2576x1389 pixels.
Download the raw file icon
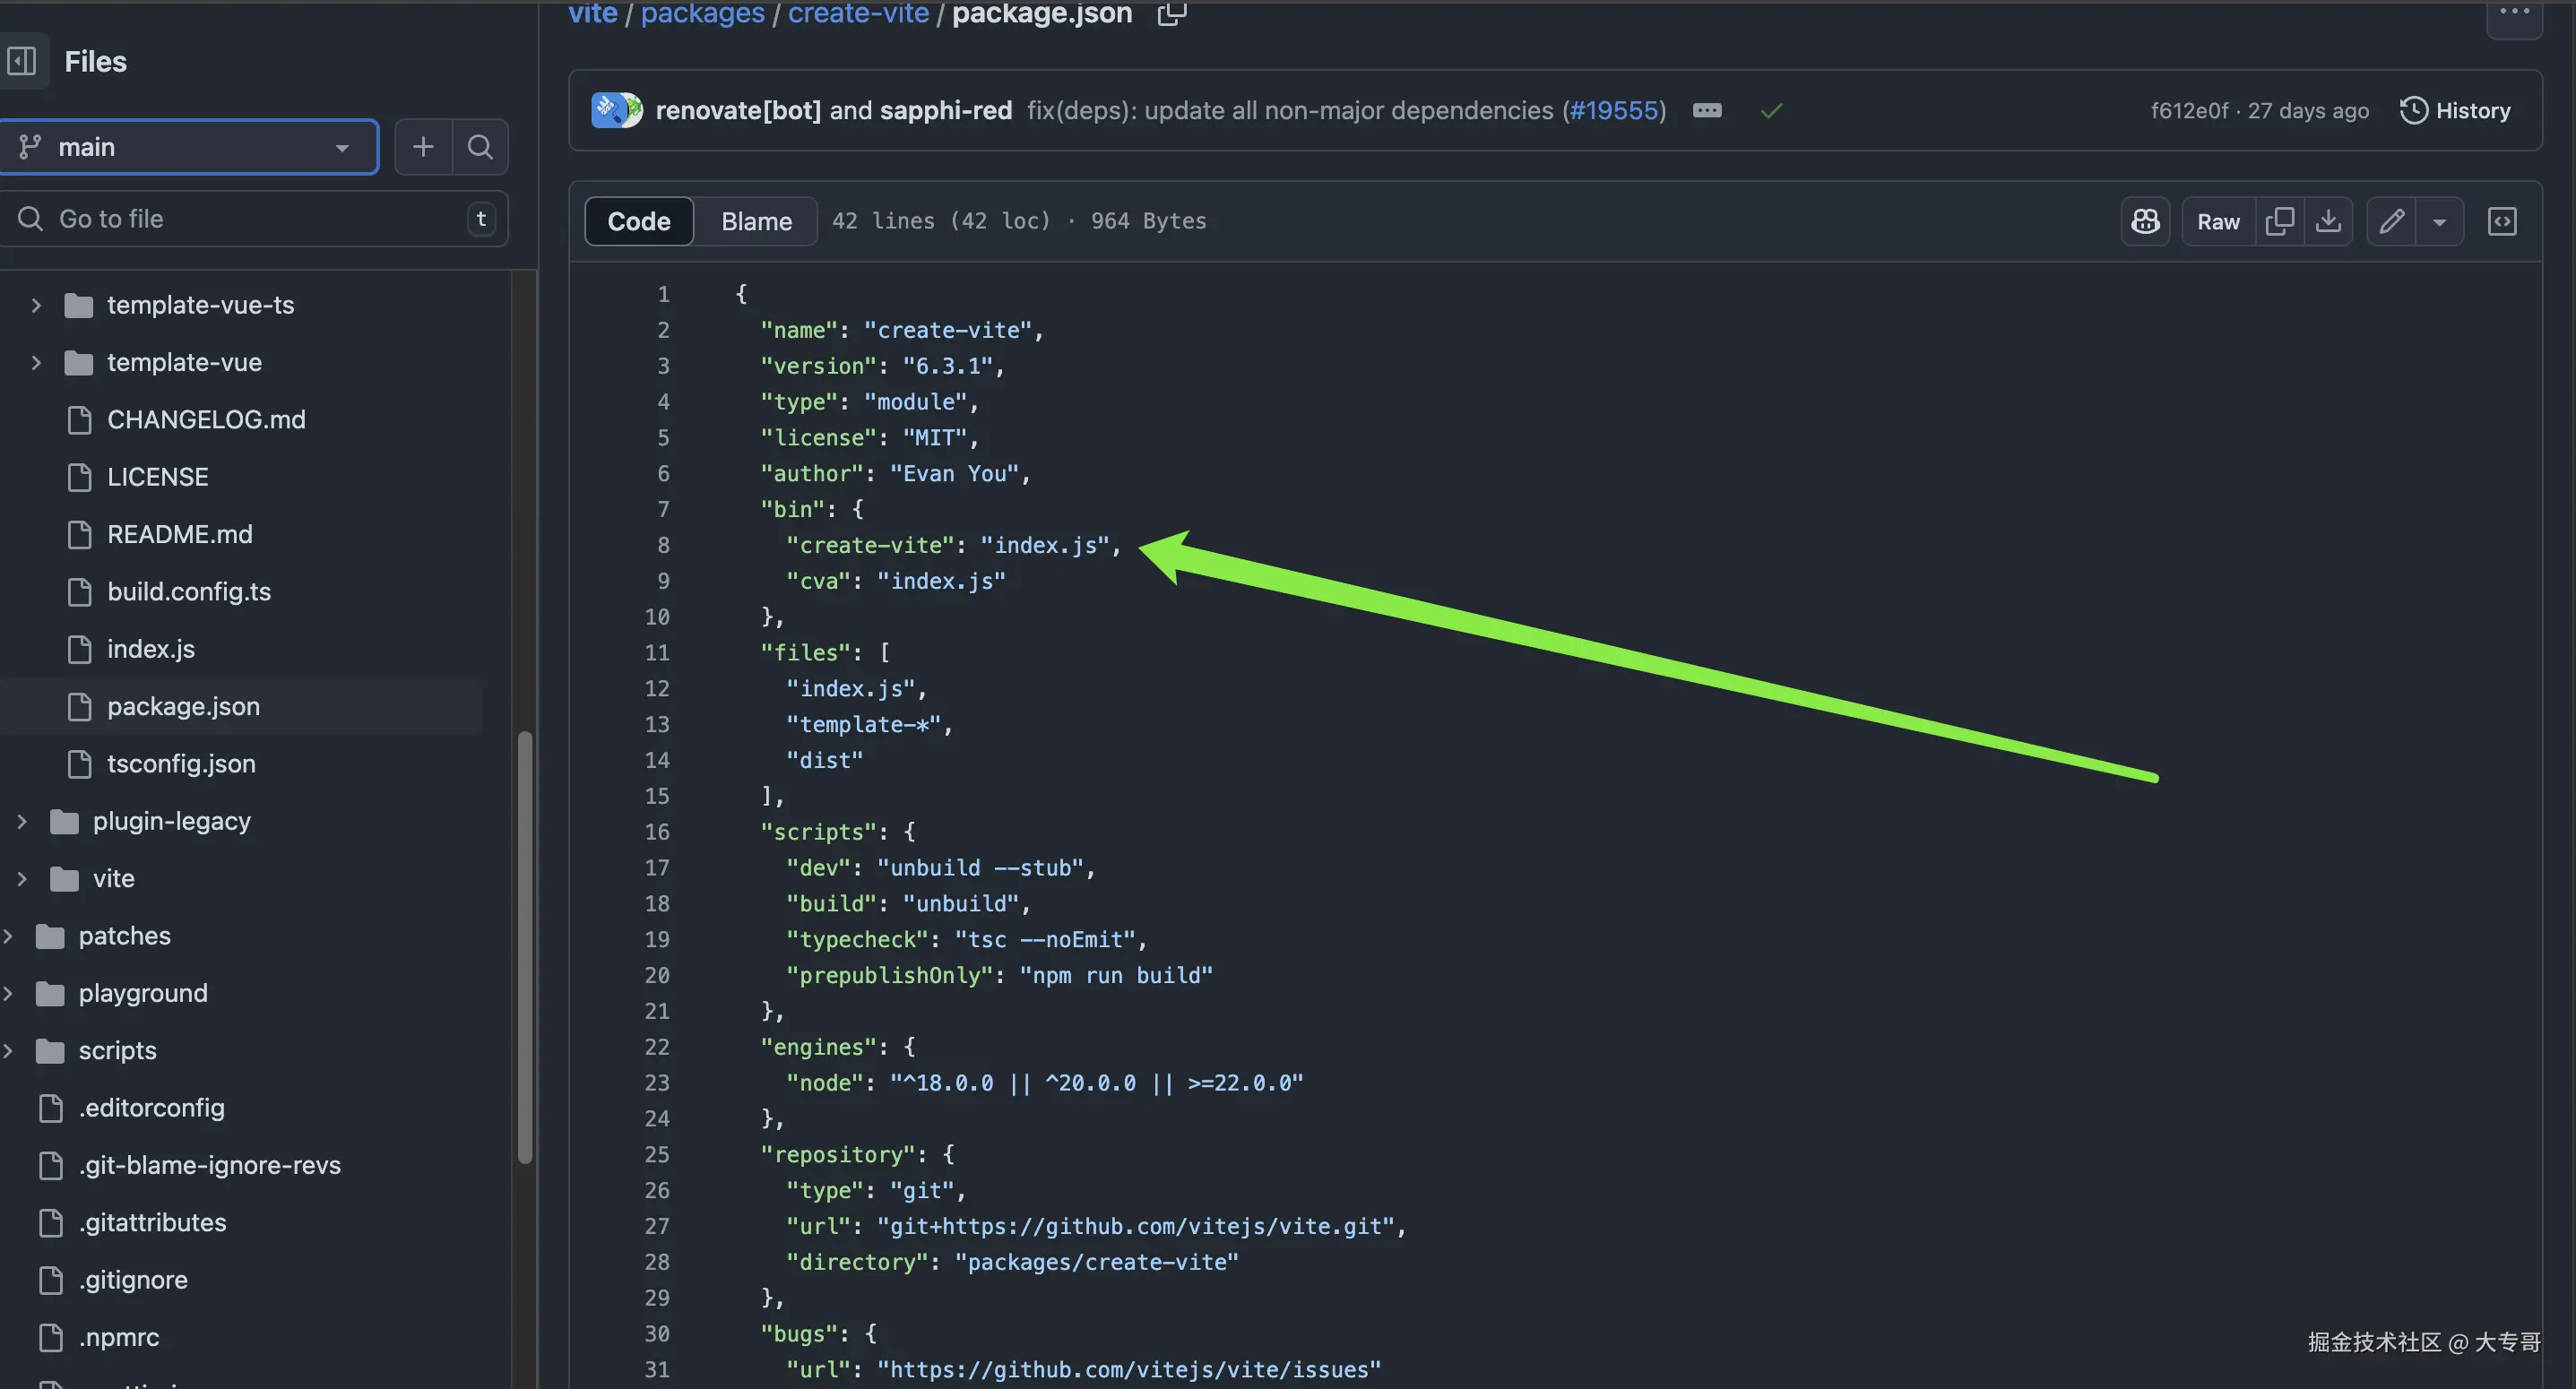tap(2328, 221)
